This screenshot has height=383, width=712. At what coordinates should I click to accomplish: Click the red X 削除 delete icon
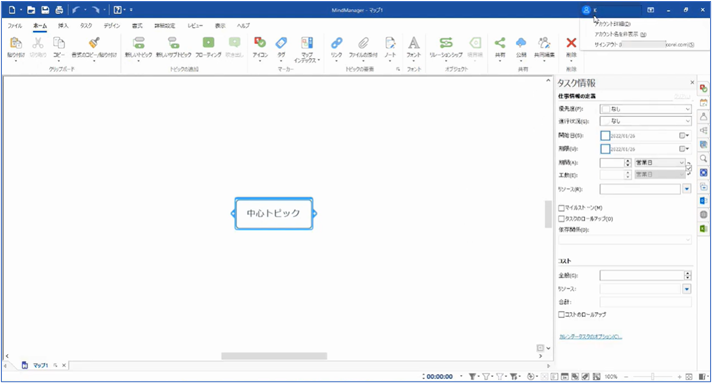[571, 43]
